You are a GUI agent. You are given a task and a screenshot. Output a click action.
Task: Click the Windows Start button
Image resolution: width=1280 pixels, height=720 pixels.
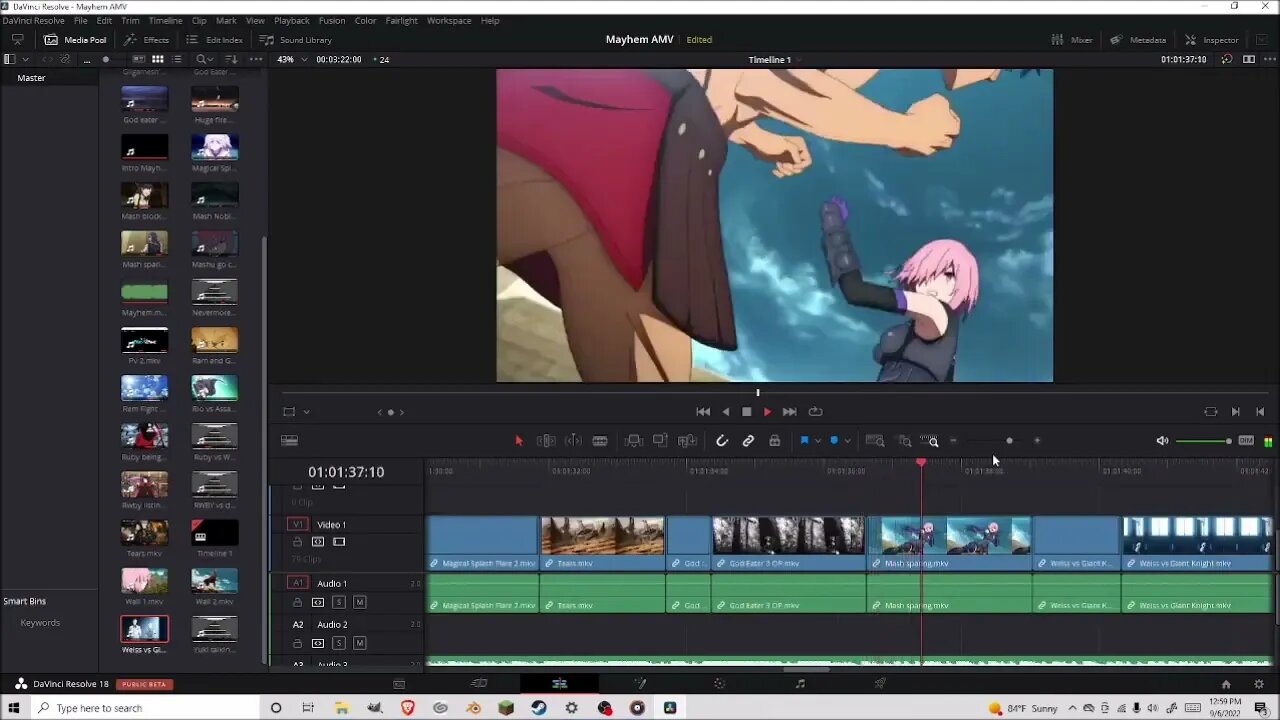pos(14,708)
